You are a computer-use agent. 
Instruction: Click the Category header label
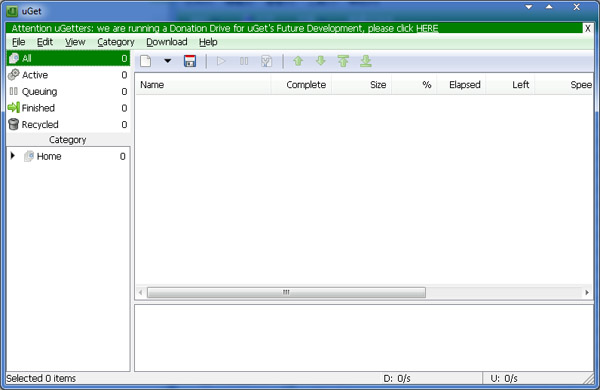click(x=67, y=140)
